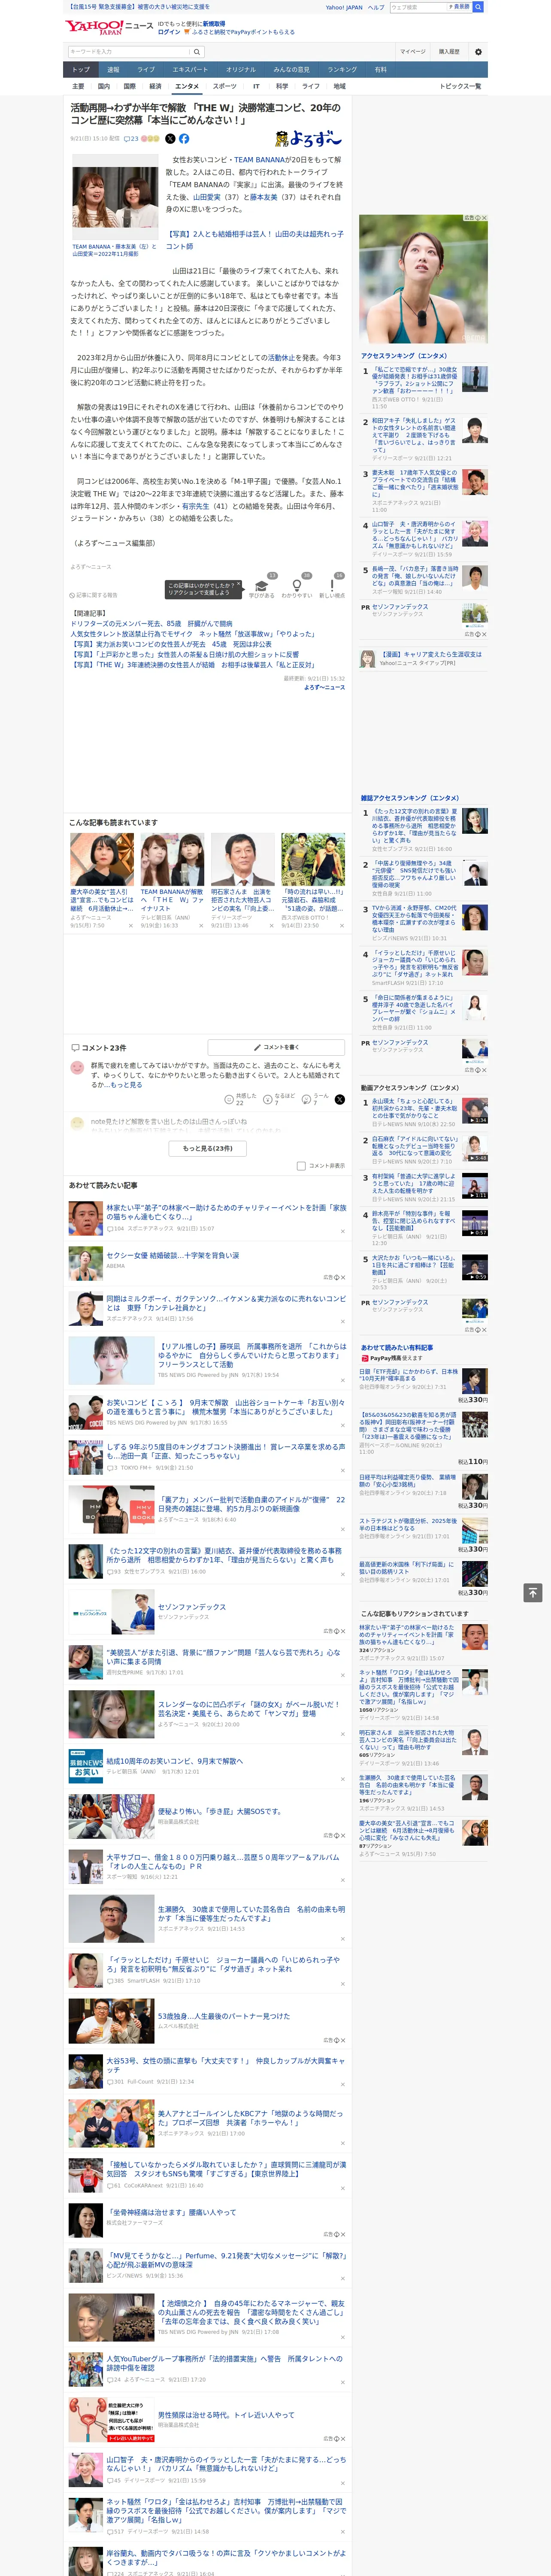
Task: Close the bikini ad via top-right X
Action: (x=485, y=218)
